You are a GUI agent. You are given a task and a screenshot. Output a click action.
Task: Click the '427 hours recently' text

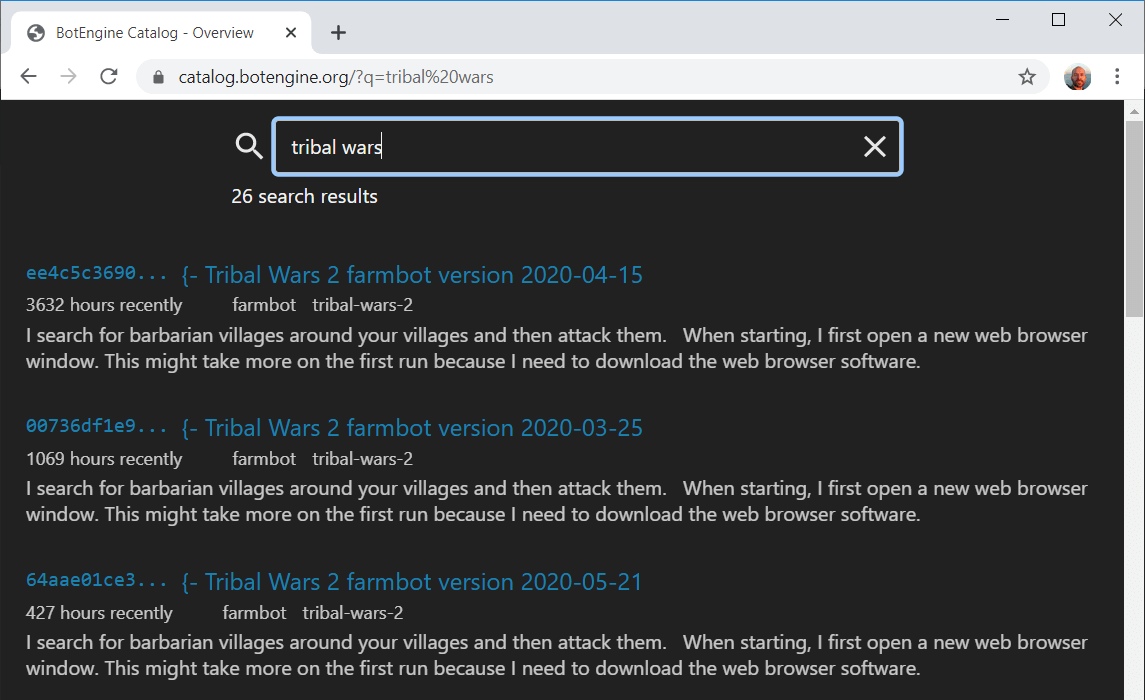(x=99, y=612)
